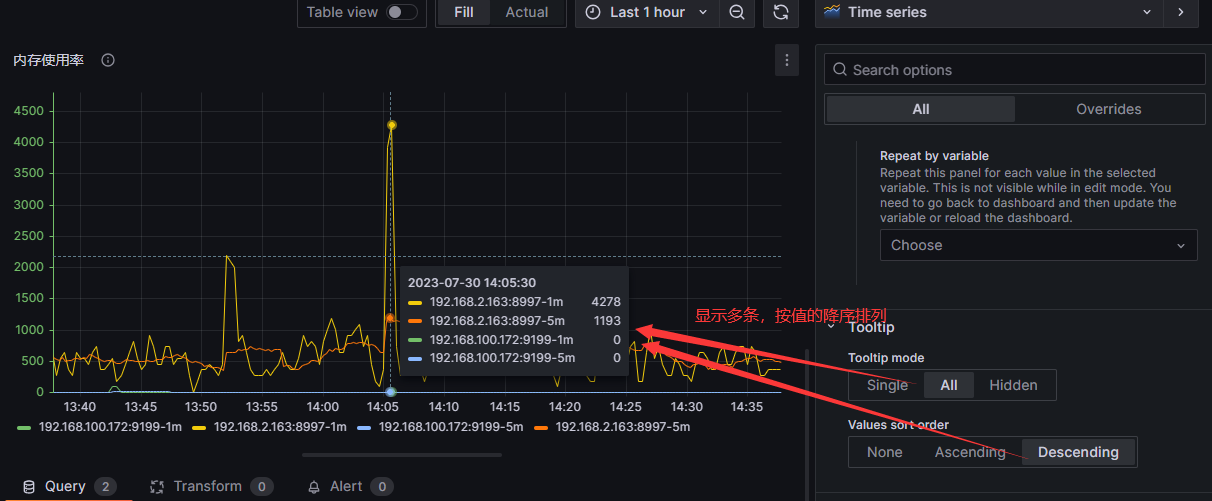Click the Time series chart icon
The width and height of the screenshot is (1212, 501).
[x=832, y=12]
